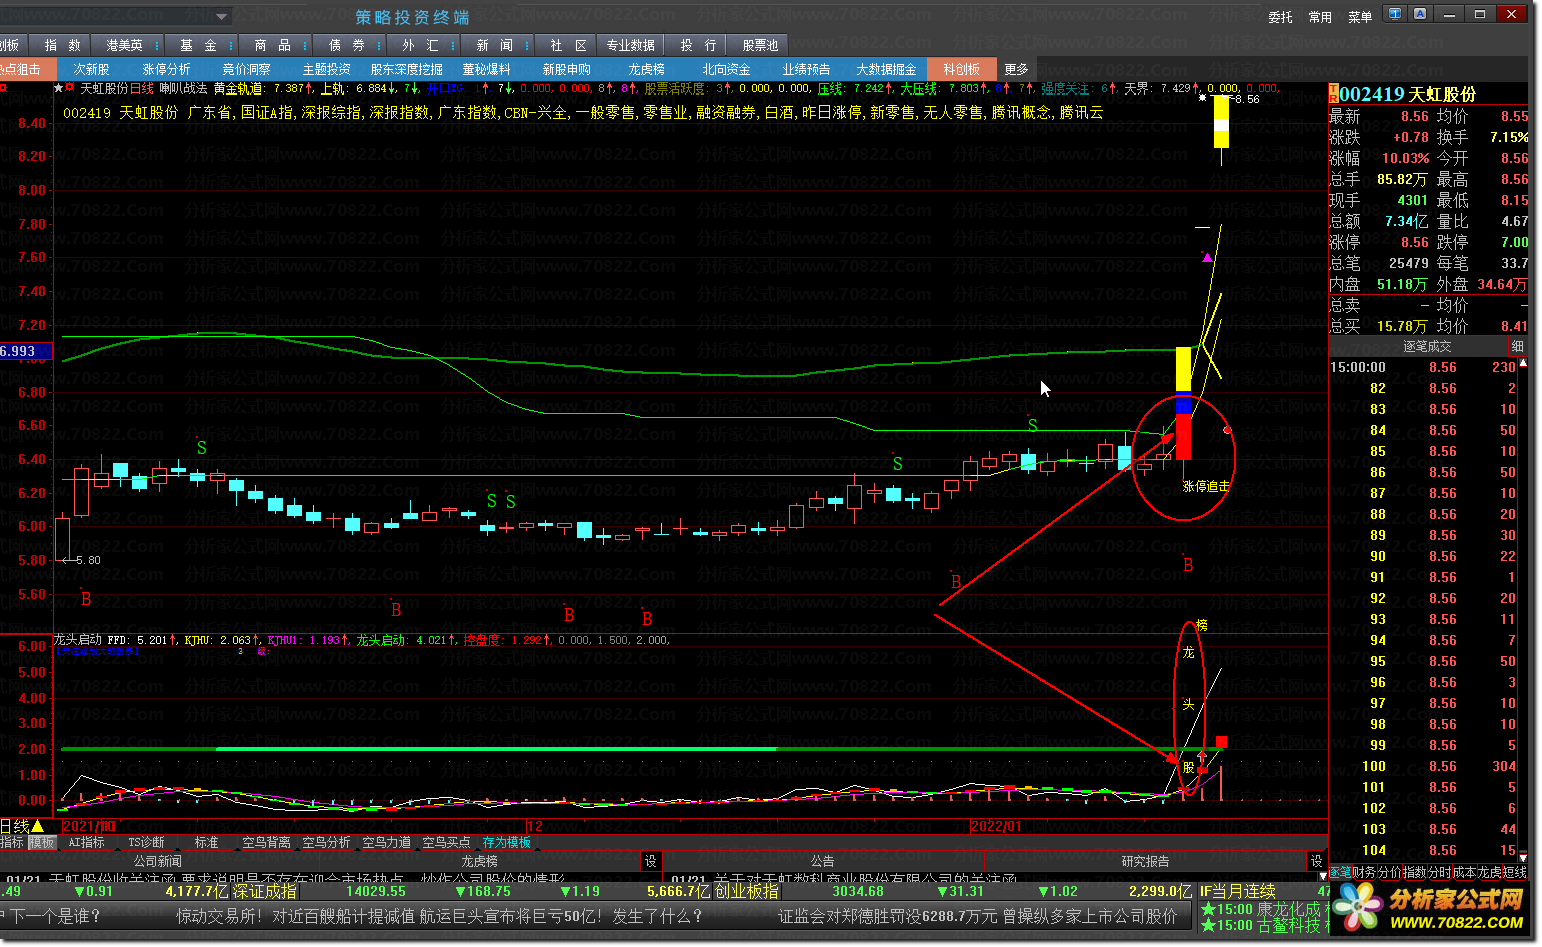Click the 分析家公式网 logo
Image resolution: width=1542 pixels, height=947 pixels.
point(1431,908)
